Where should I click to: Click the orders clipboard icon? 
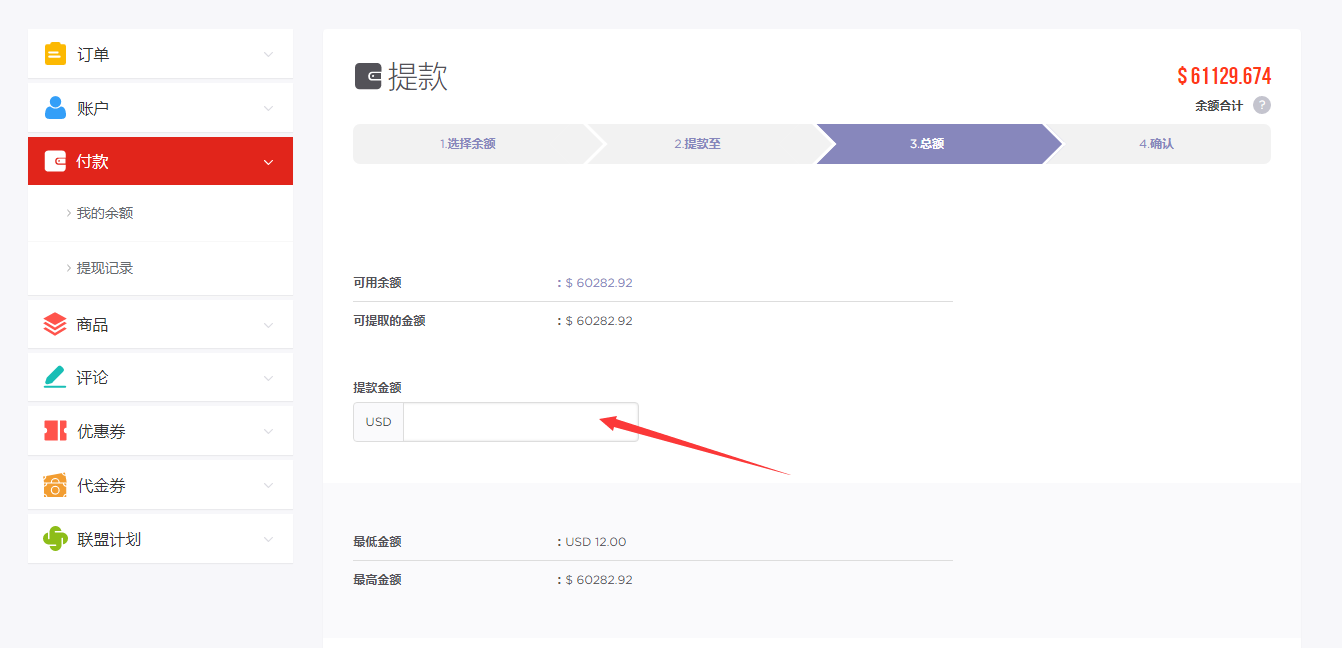coord(55,54)
